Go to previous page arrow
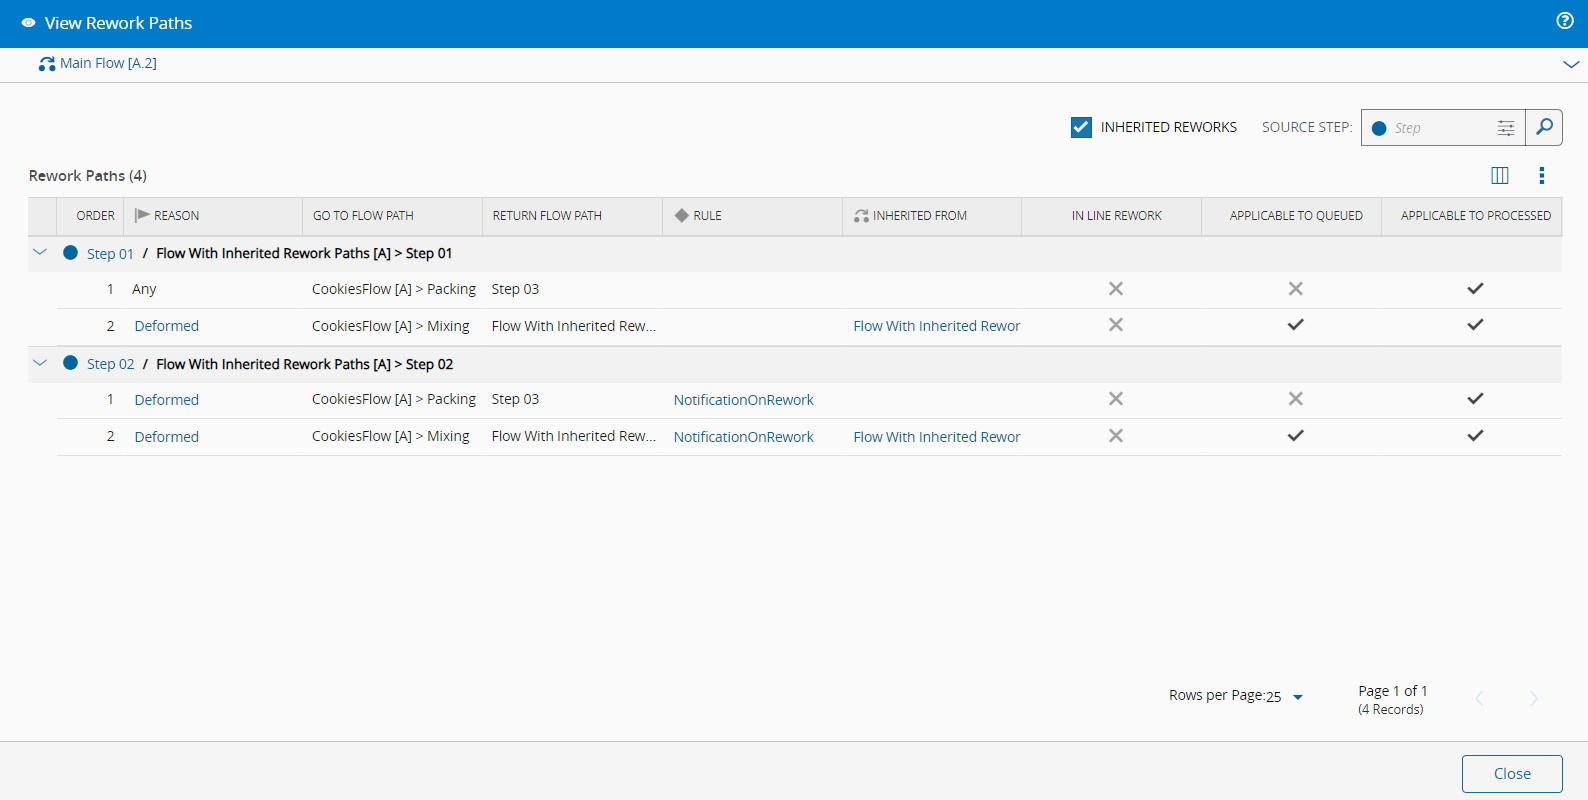This screenshot has width=1588, height=800. [1479, 699]
